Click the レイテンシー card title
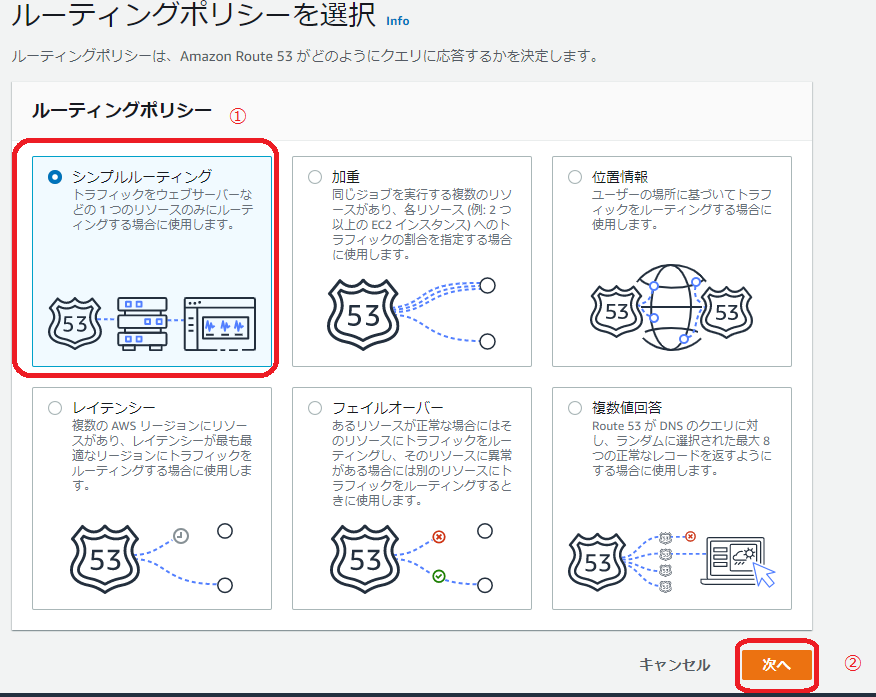The image size is (876, 697). coord(114,408)
